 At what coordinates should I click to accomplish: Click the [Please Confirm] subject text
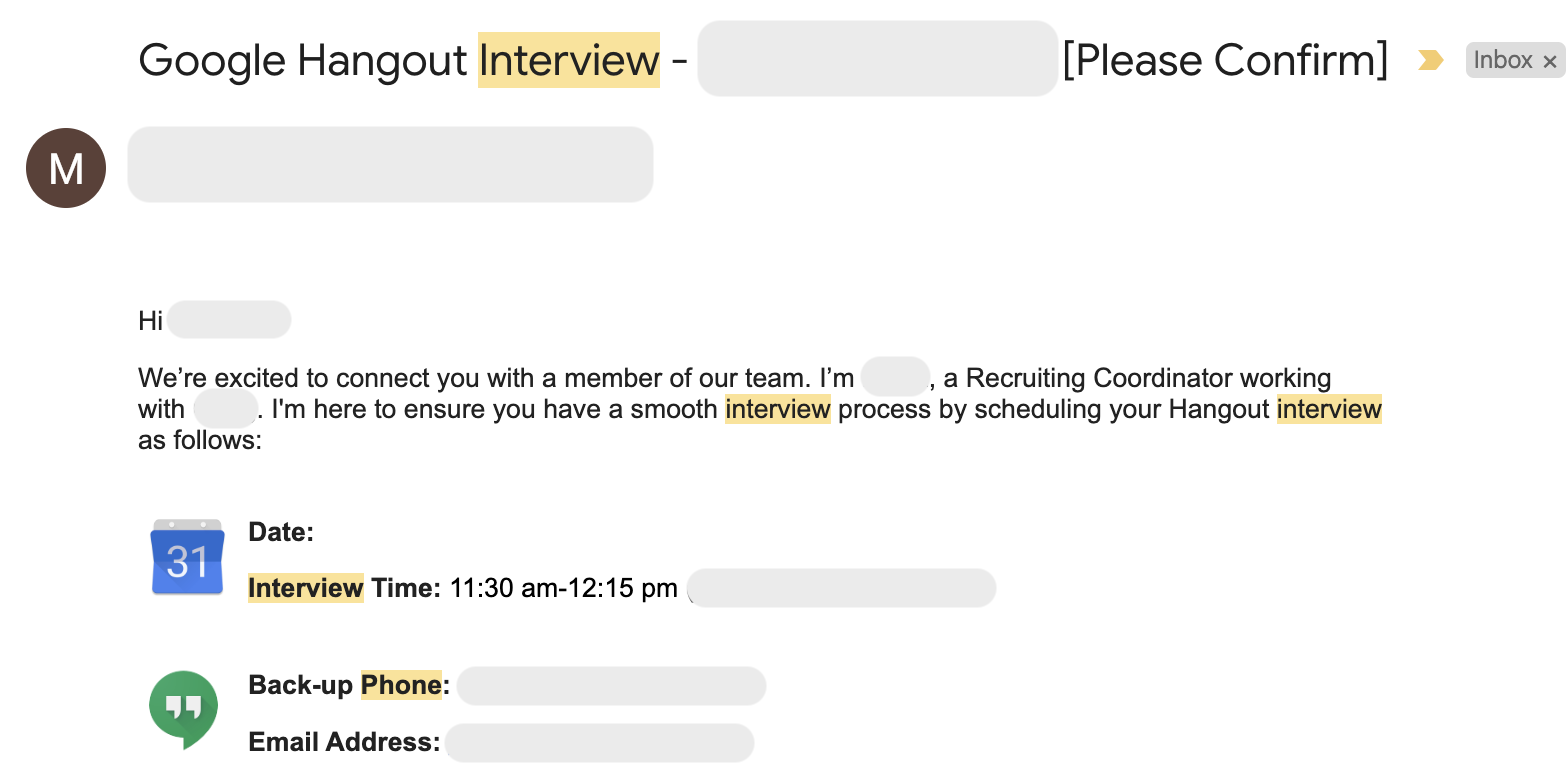1225,60
